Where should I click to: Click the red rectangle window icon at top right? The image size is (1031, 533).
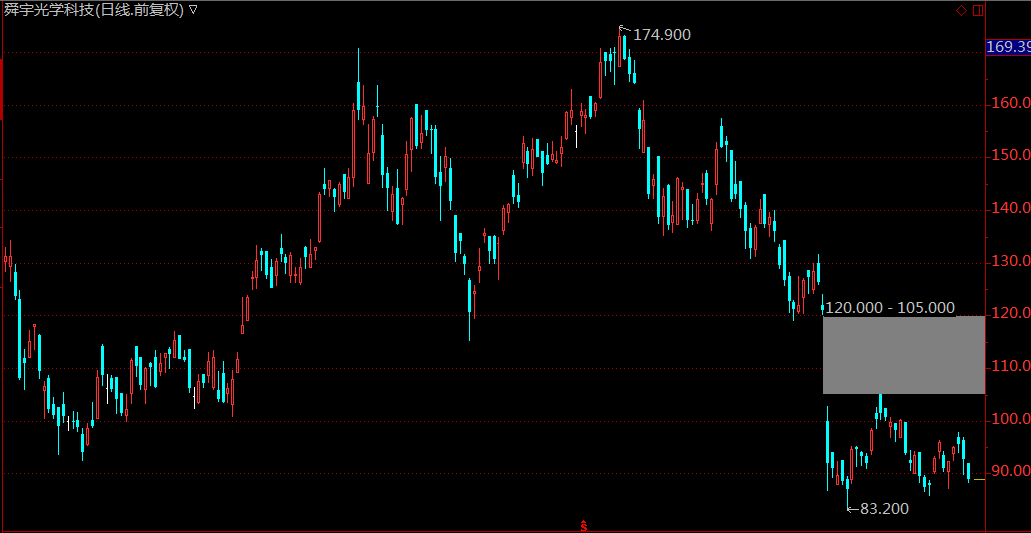(978, 10)
